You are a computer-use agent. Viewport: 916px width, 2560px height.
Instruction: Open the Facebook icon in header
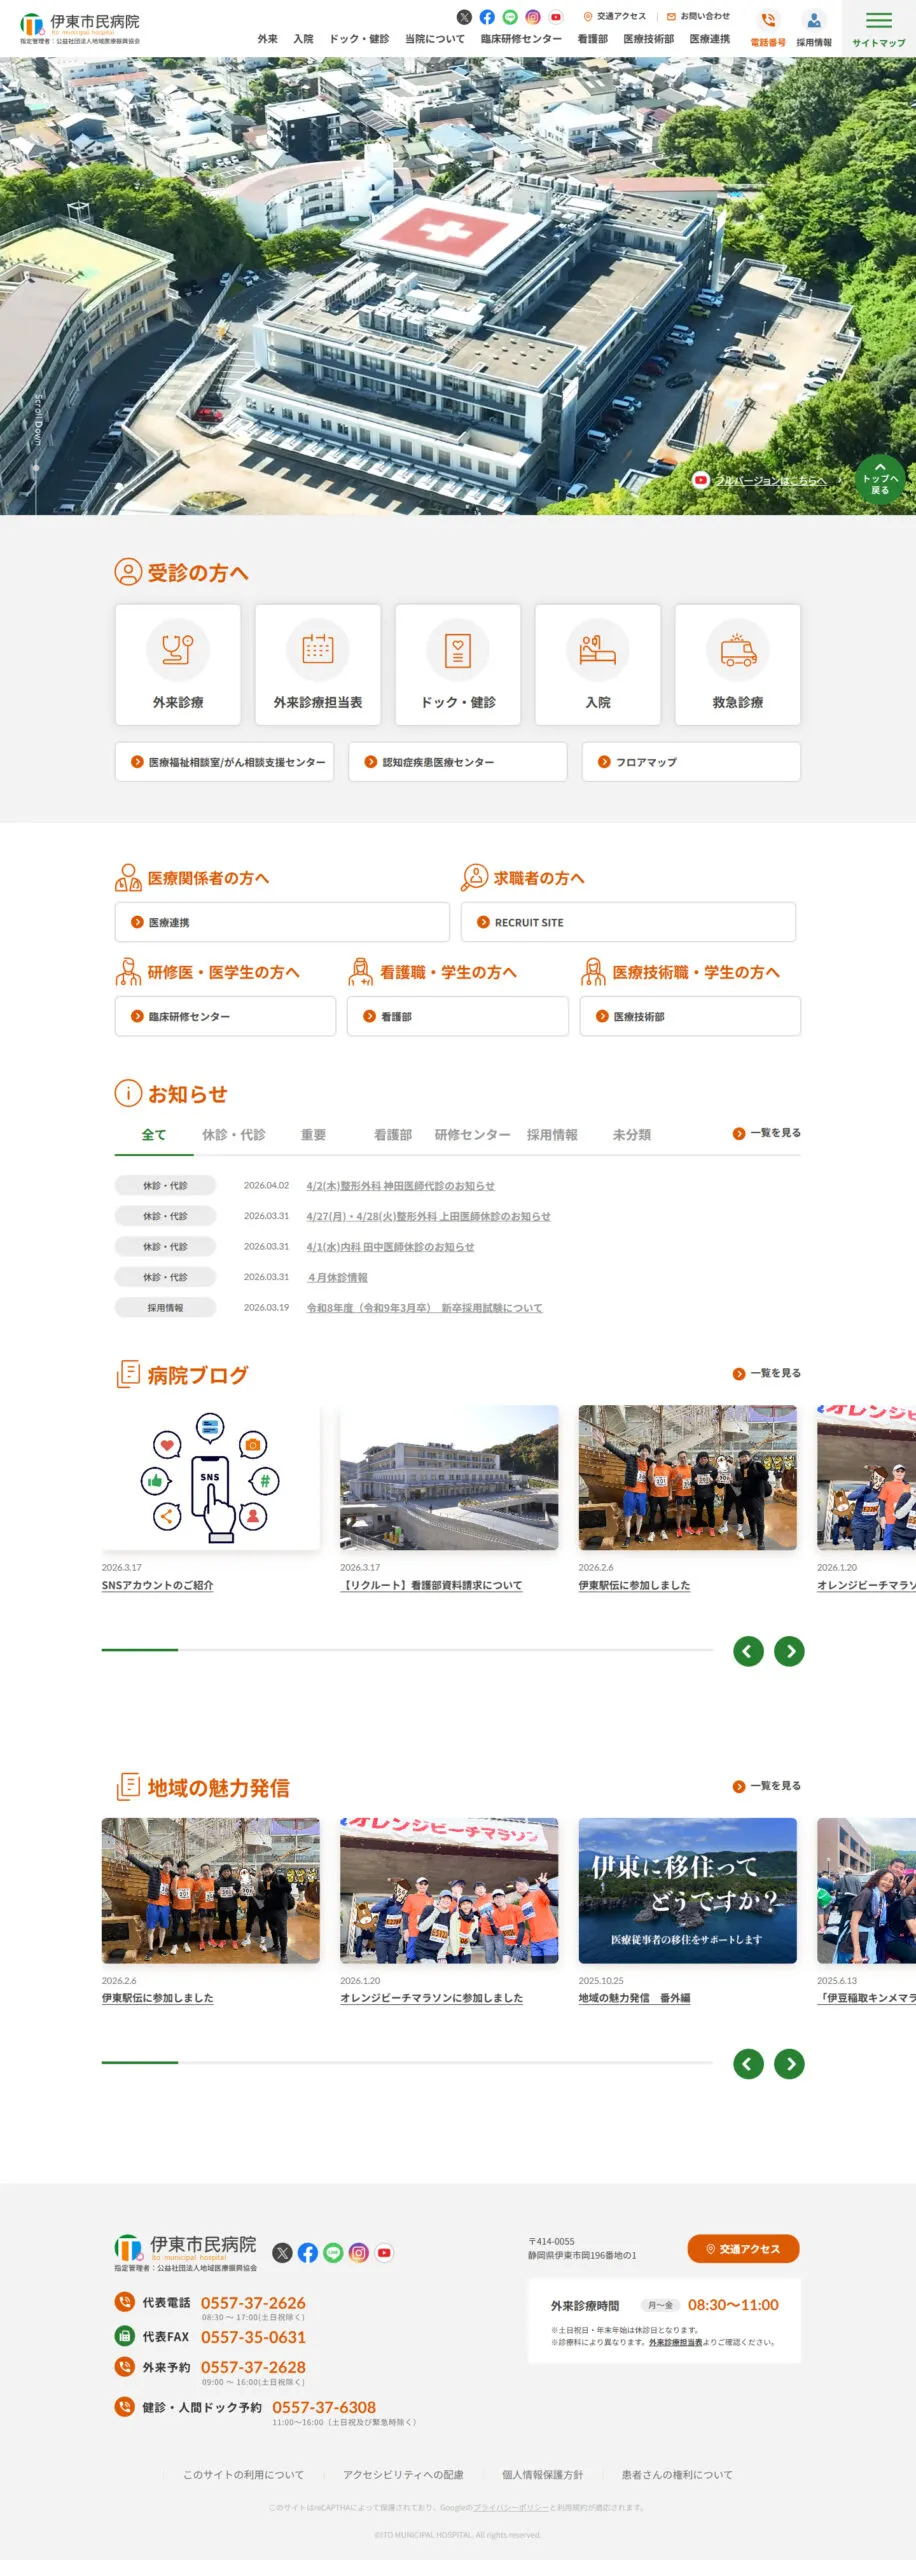coord(487,17)
